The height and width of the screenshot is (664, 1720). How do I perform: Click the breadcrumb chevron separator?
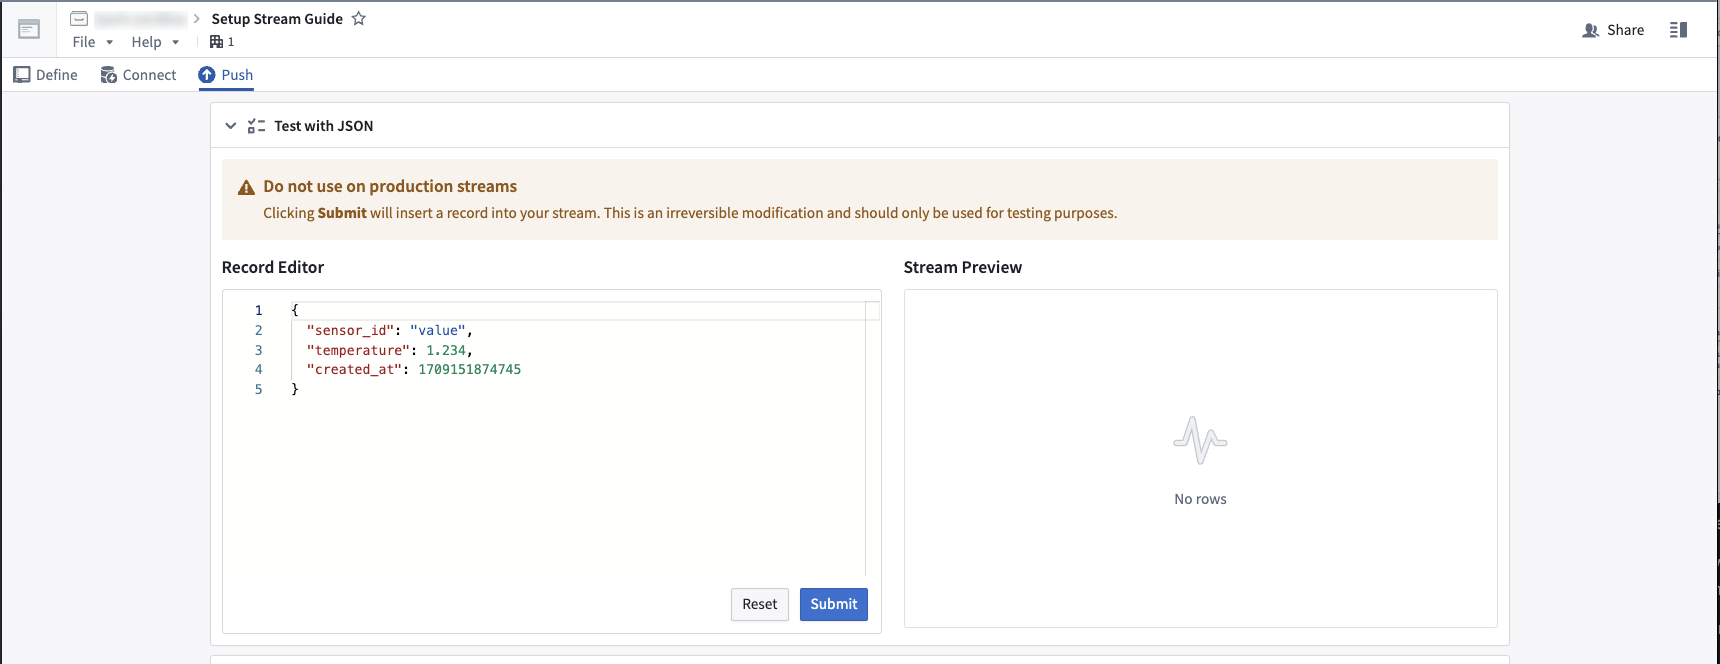[197, 19]
